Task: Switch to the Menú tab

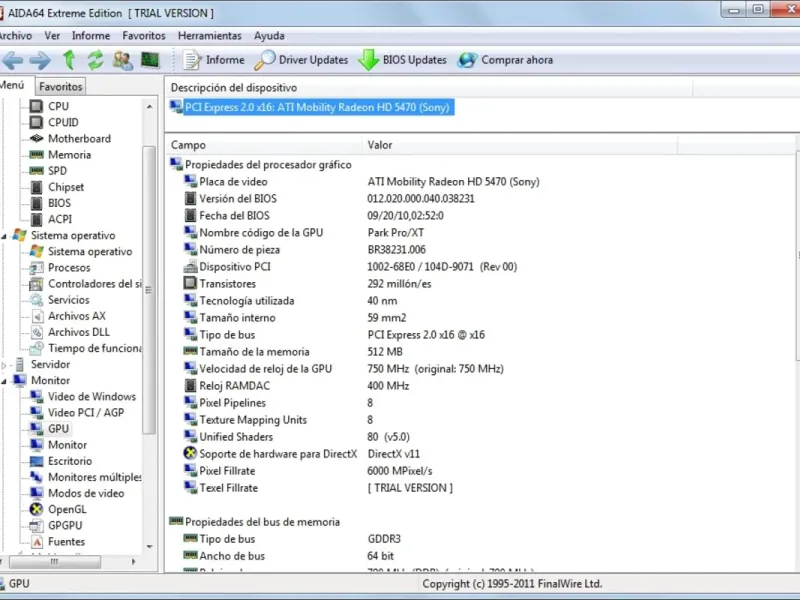Action: (x=14, y=85)
